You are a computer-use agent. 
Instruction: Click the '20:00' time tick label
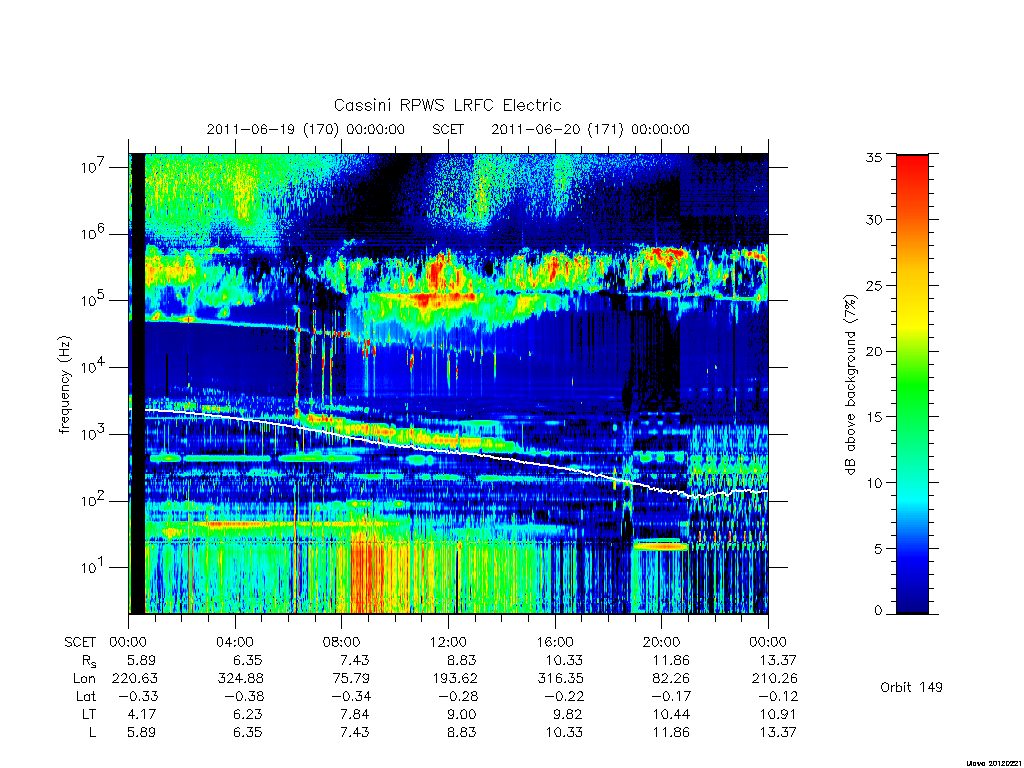coord(662,642)
